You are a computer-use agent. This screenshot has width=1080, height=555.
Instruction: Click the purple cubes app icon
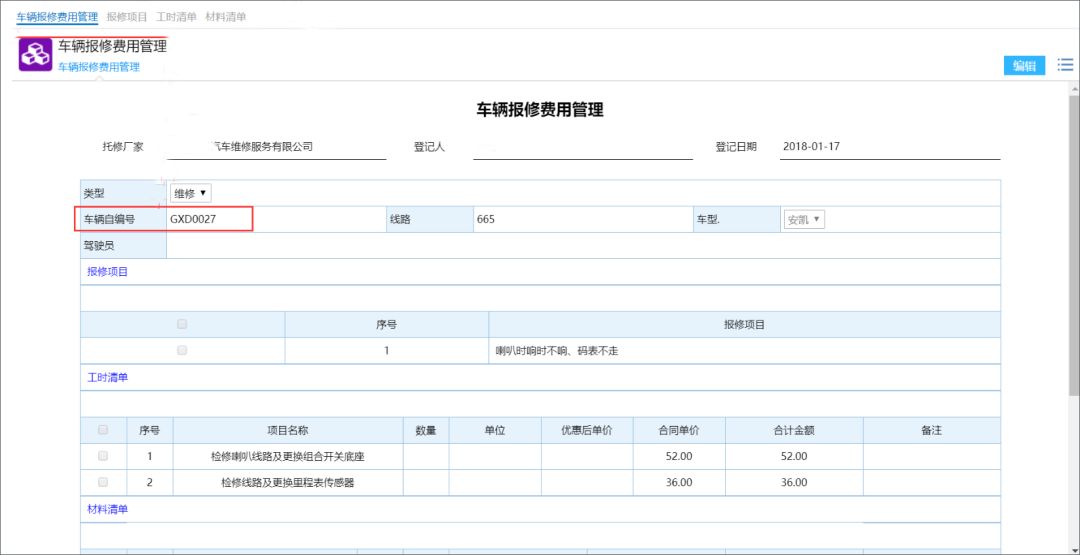click(x=35, y=55)
